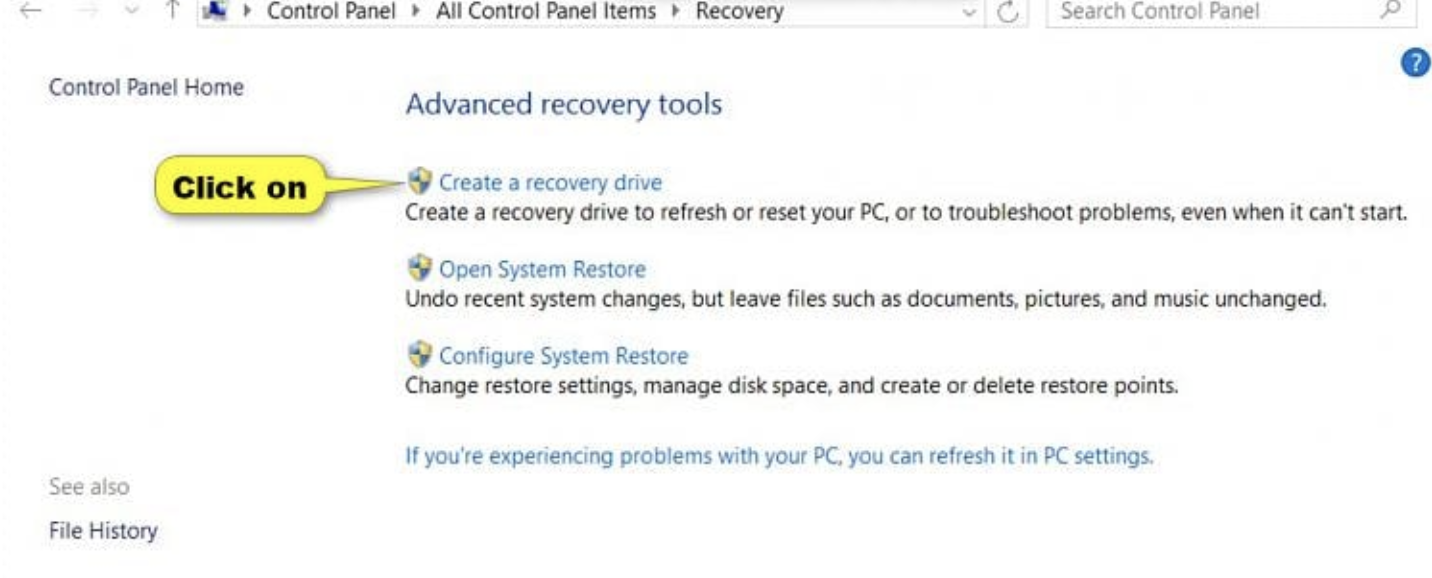Screen dimensions: 1432x578
Task: Click the magnifier icon in search box
Action: (x=1391, y=12)
